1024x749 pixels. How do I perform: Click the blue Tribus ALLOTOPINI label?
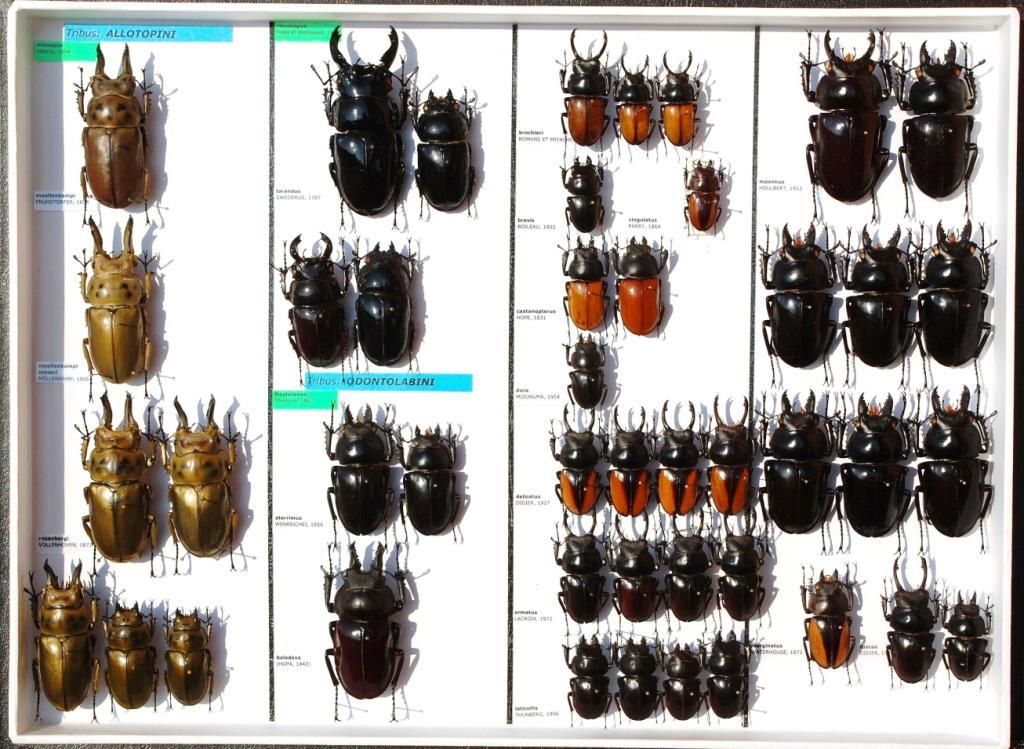[x=147, y=33]
